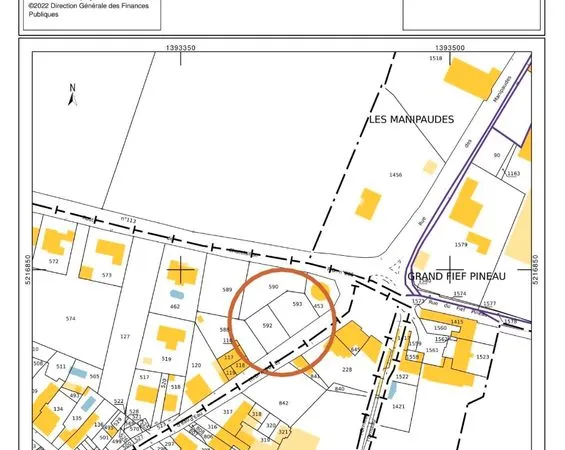Click the north arrow compass symbol
This screenshot has width=565, height=450.
click(x=72, y=95)
